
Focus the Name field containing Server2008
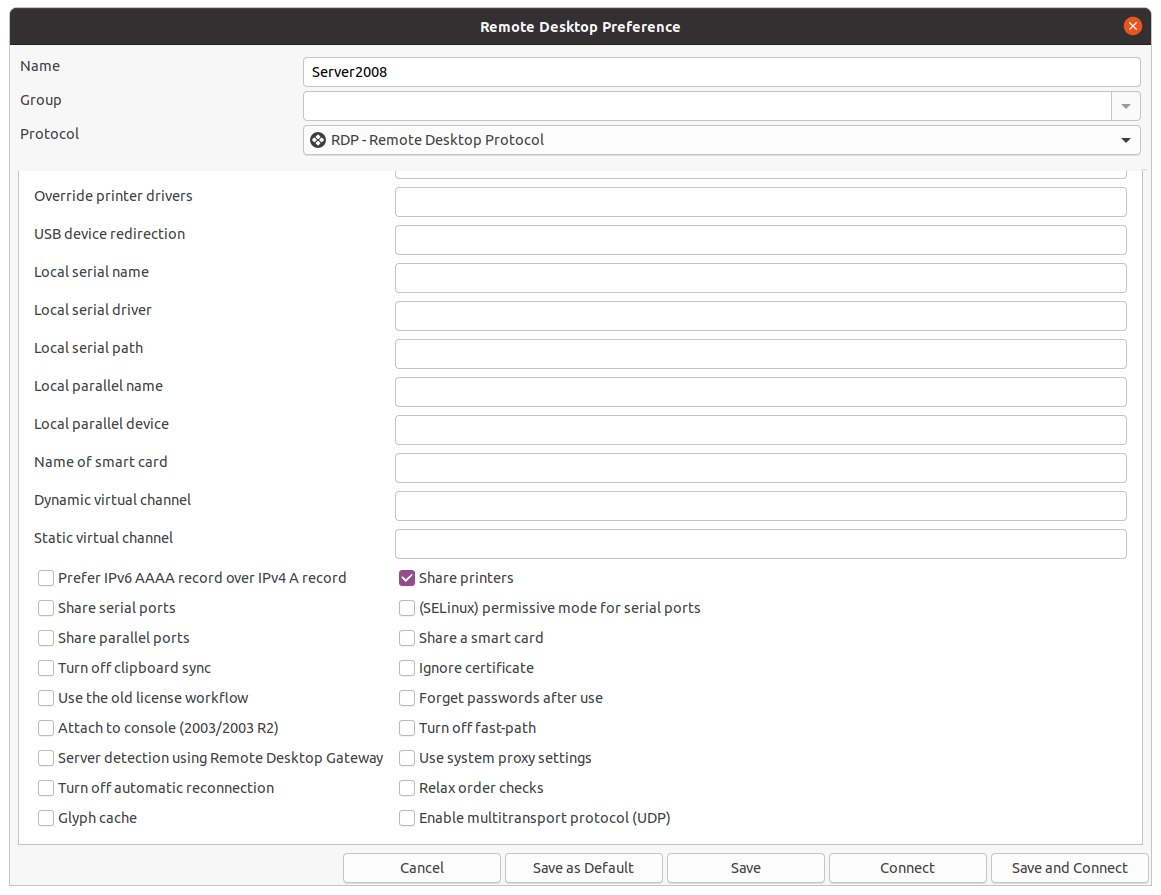[721, 72]
